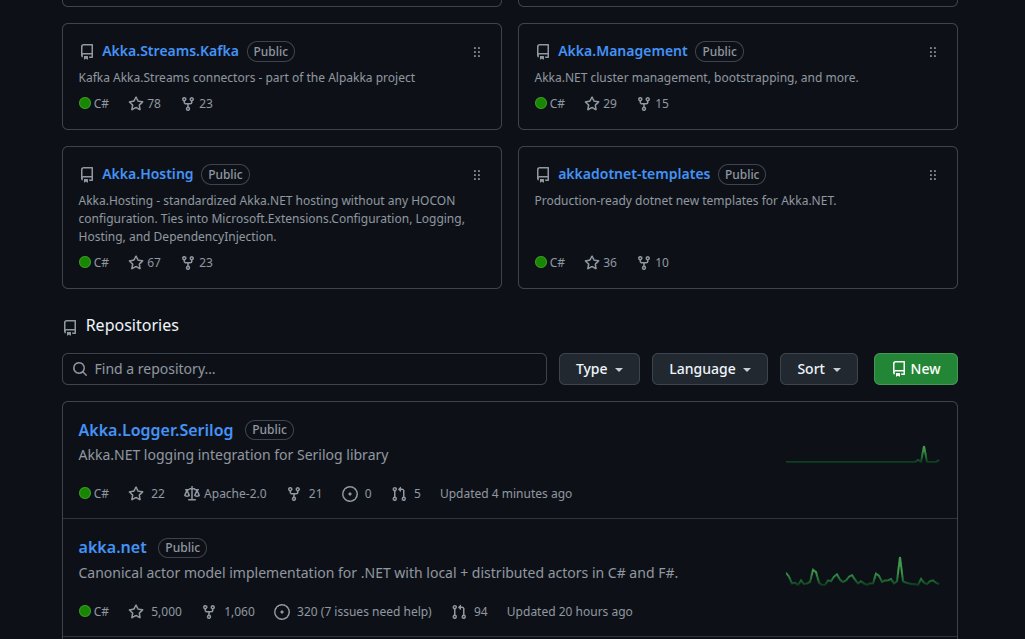
Task: View the 23 forks of Akka.Streams.Kafka
Action: coord(197,103)
